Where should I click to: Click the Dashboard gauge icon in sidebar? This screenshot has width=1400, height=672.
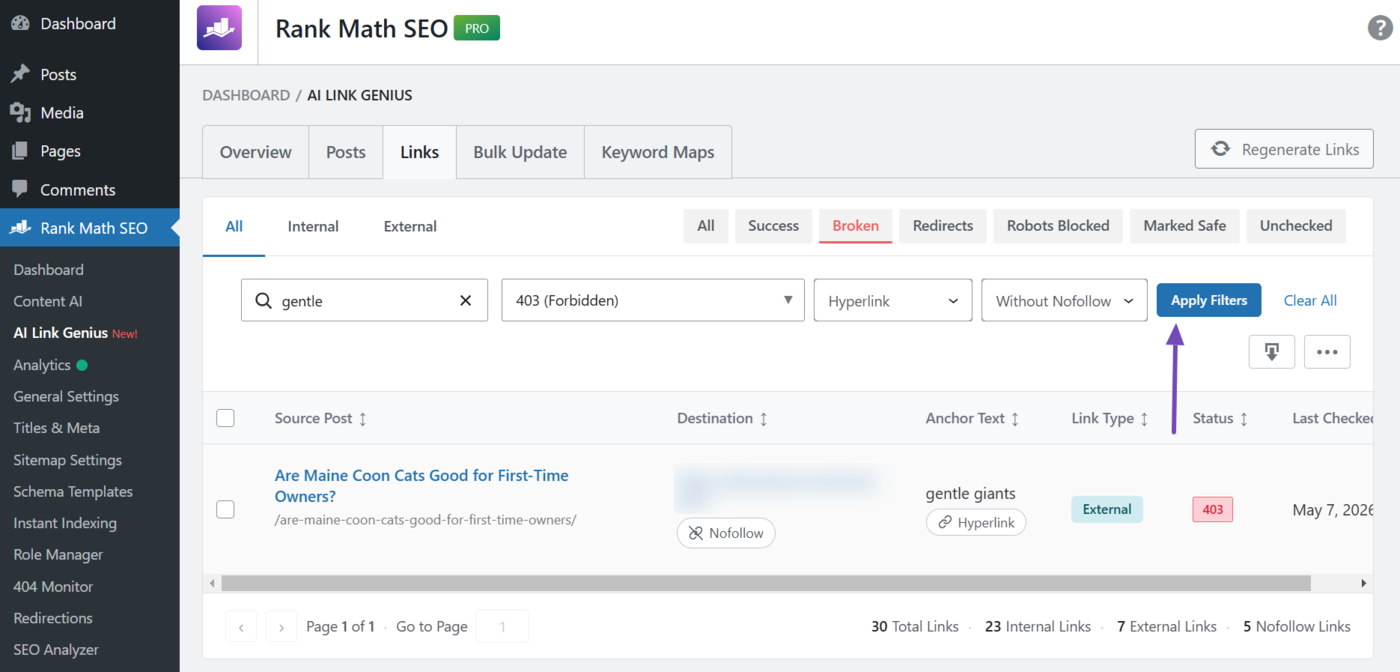tap(20, 23)
